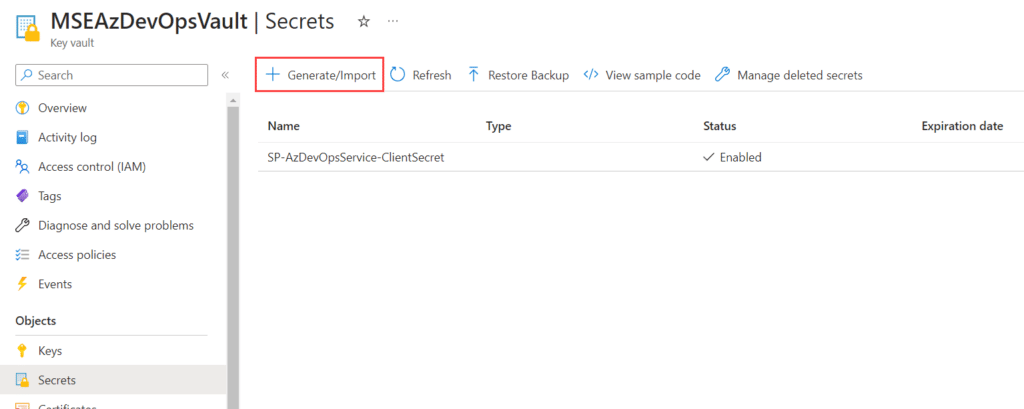
Task: Click the purple Tags icon
Action: coord(22,196)
